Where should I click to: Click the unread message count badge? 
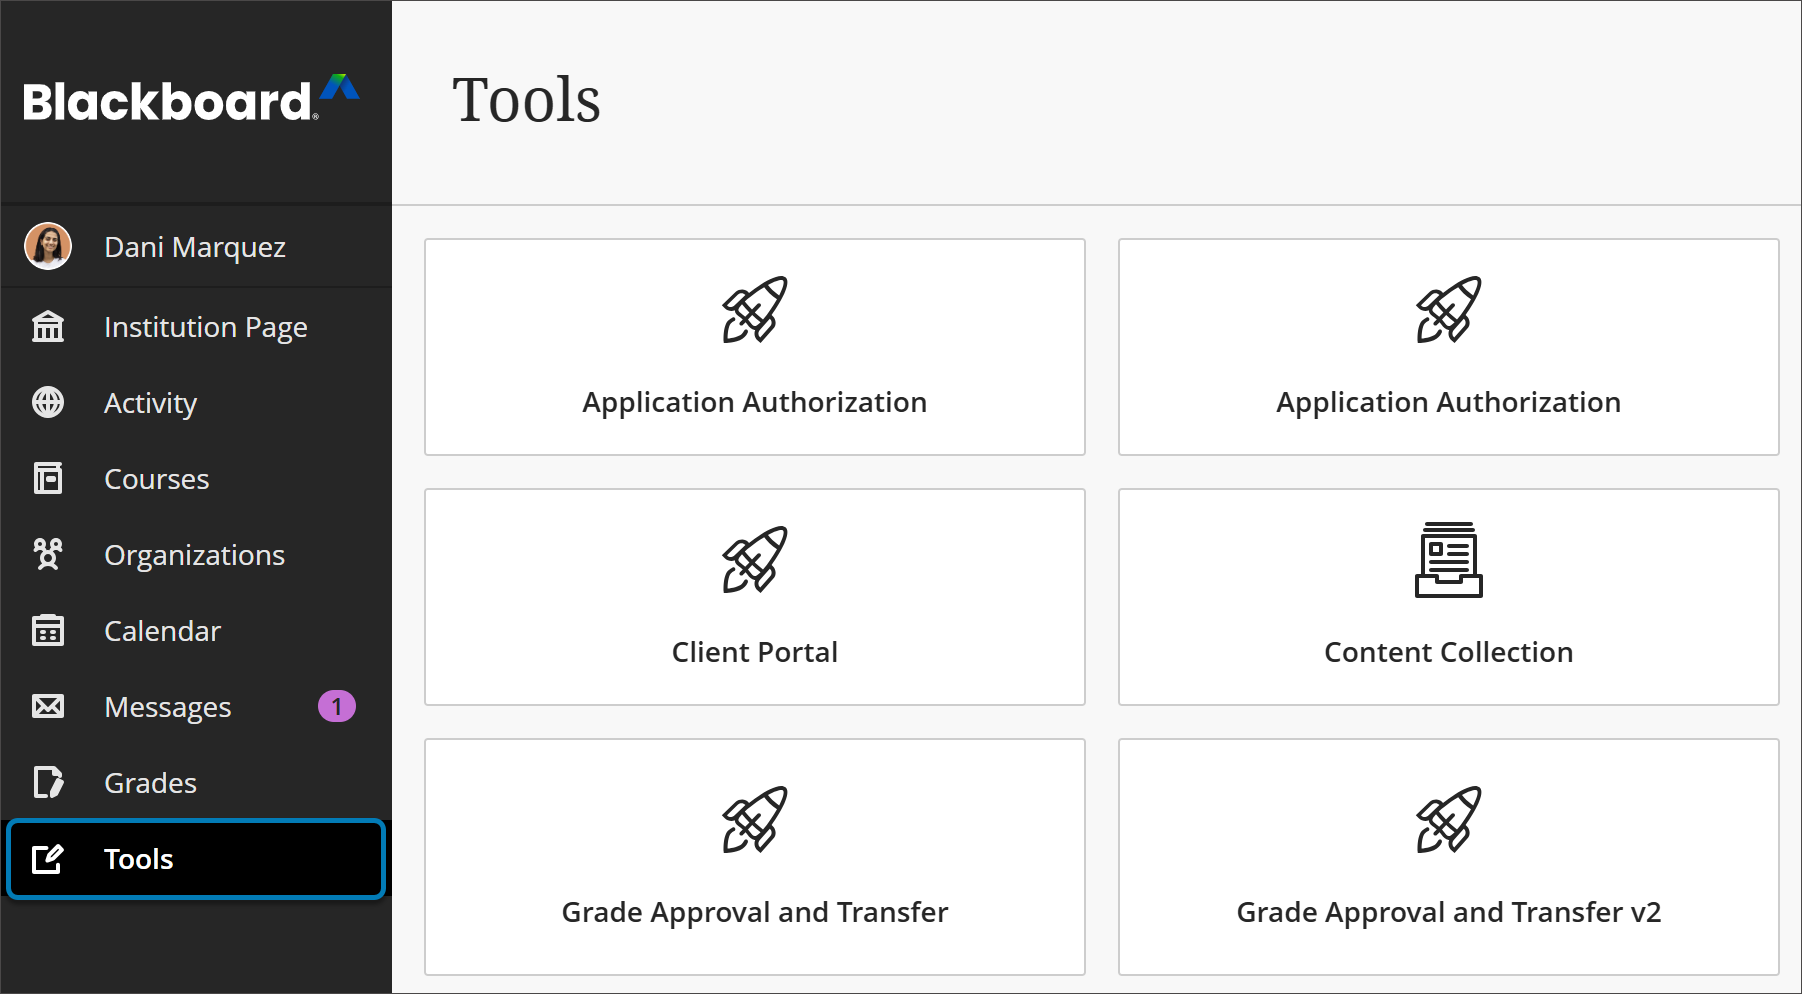[339, 707]
